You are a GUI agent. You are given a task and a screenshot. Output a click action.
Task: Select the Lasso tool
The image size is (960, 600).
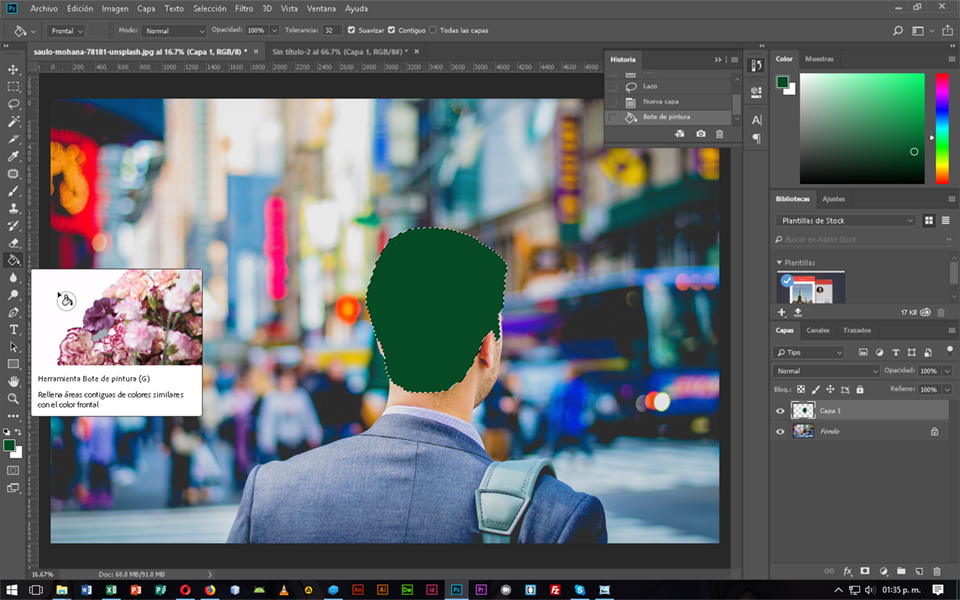pos(13,104)
